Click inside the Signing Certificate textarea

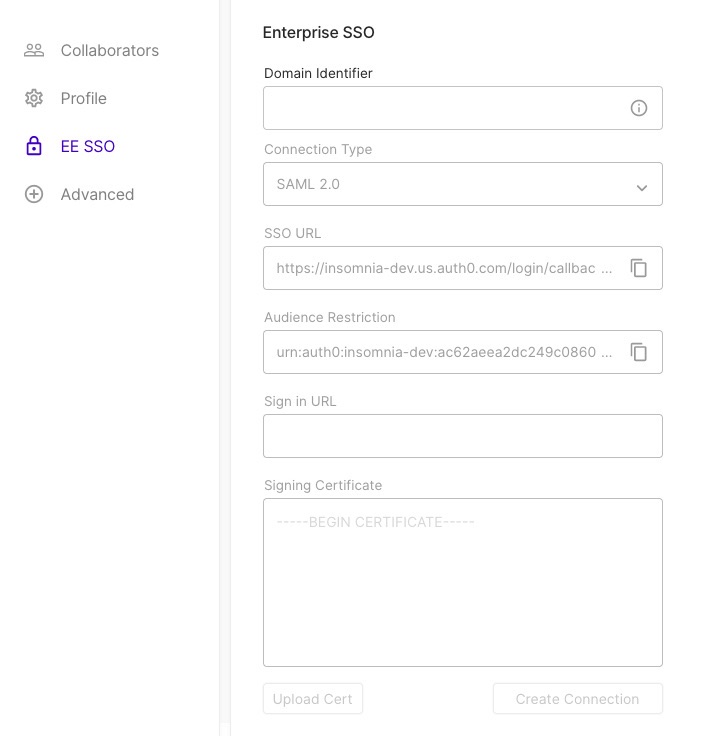coord(462,583)
